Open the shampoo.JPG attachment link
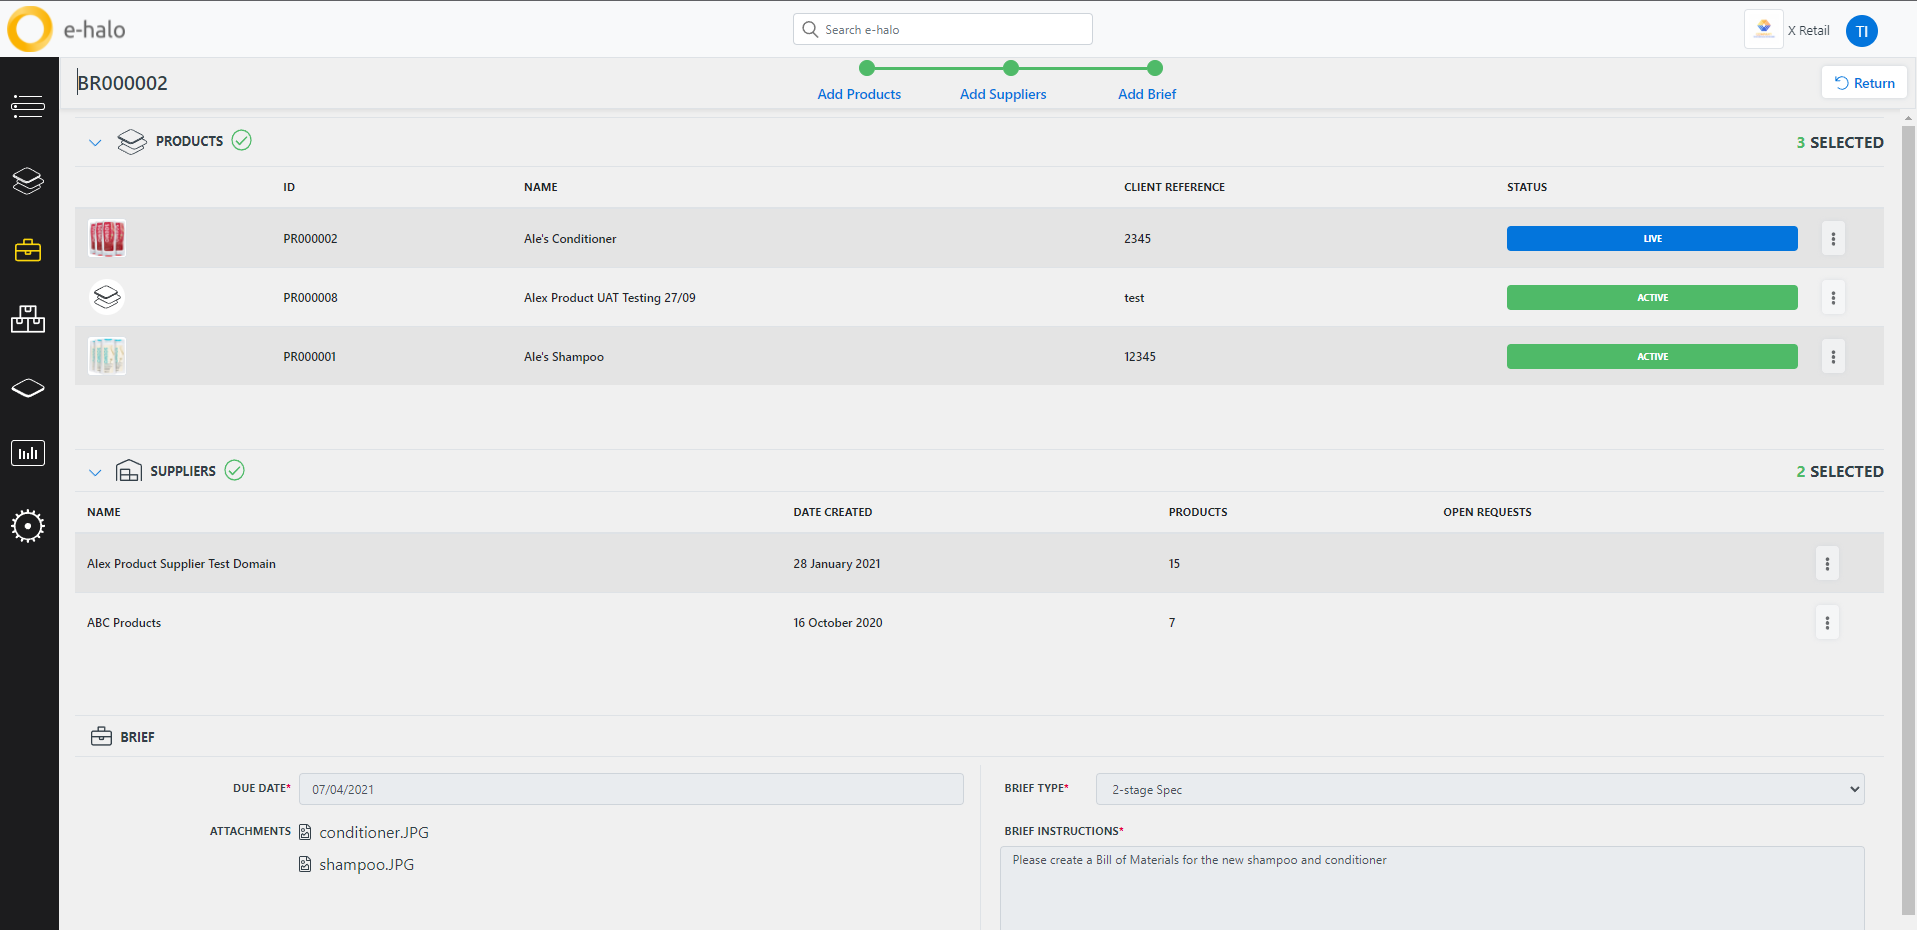1917x930 pixels. coord(366,864)
